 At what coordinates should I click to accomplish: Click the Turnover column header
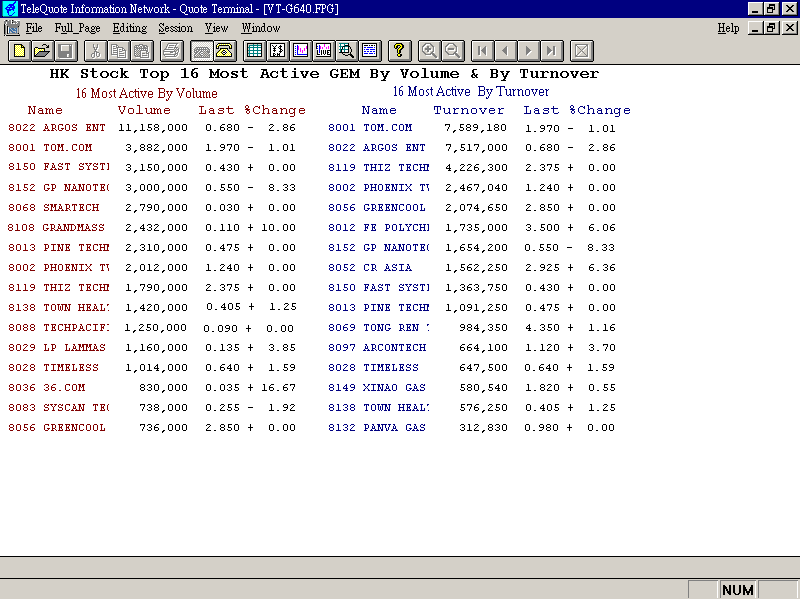coord(469,110)
